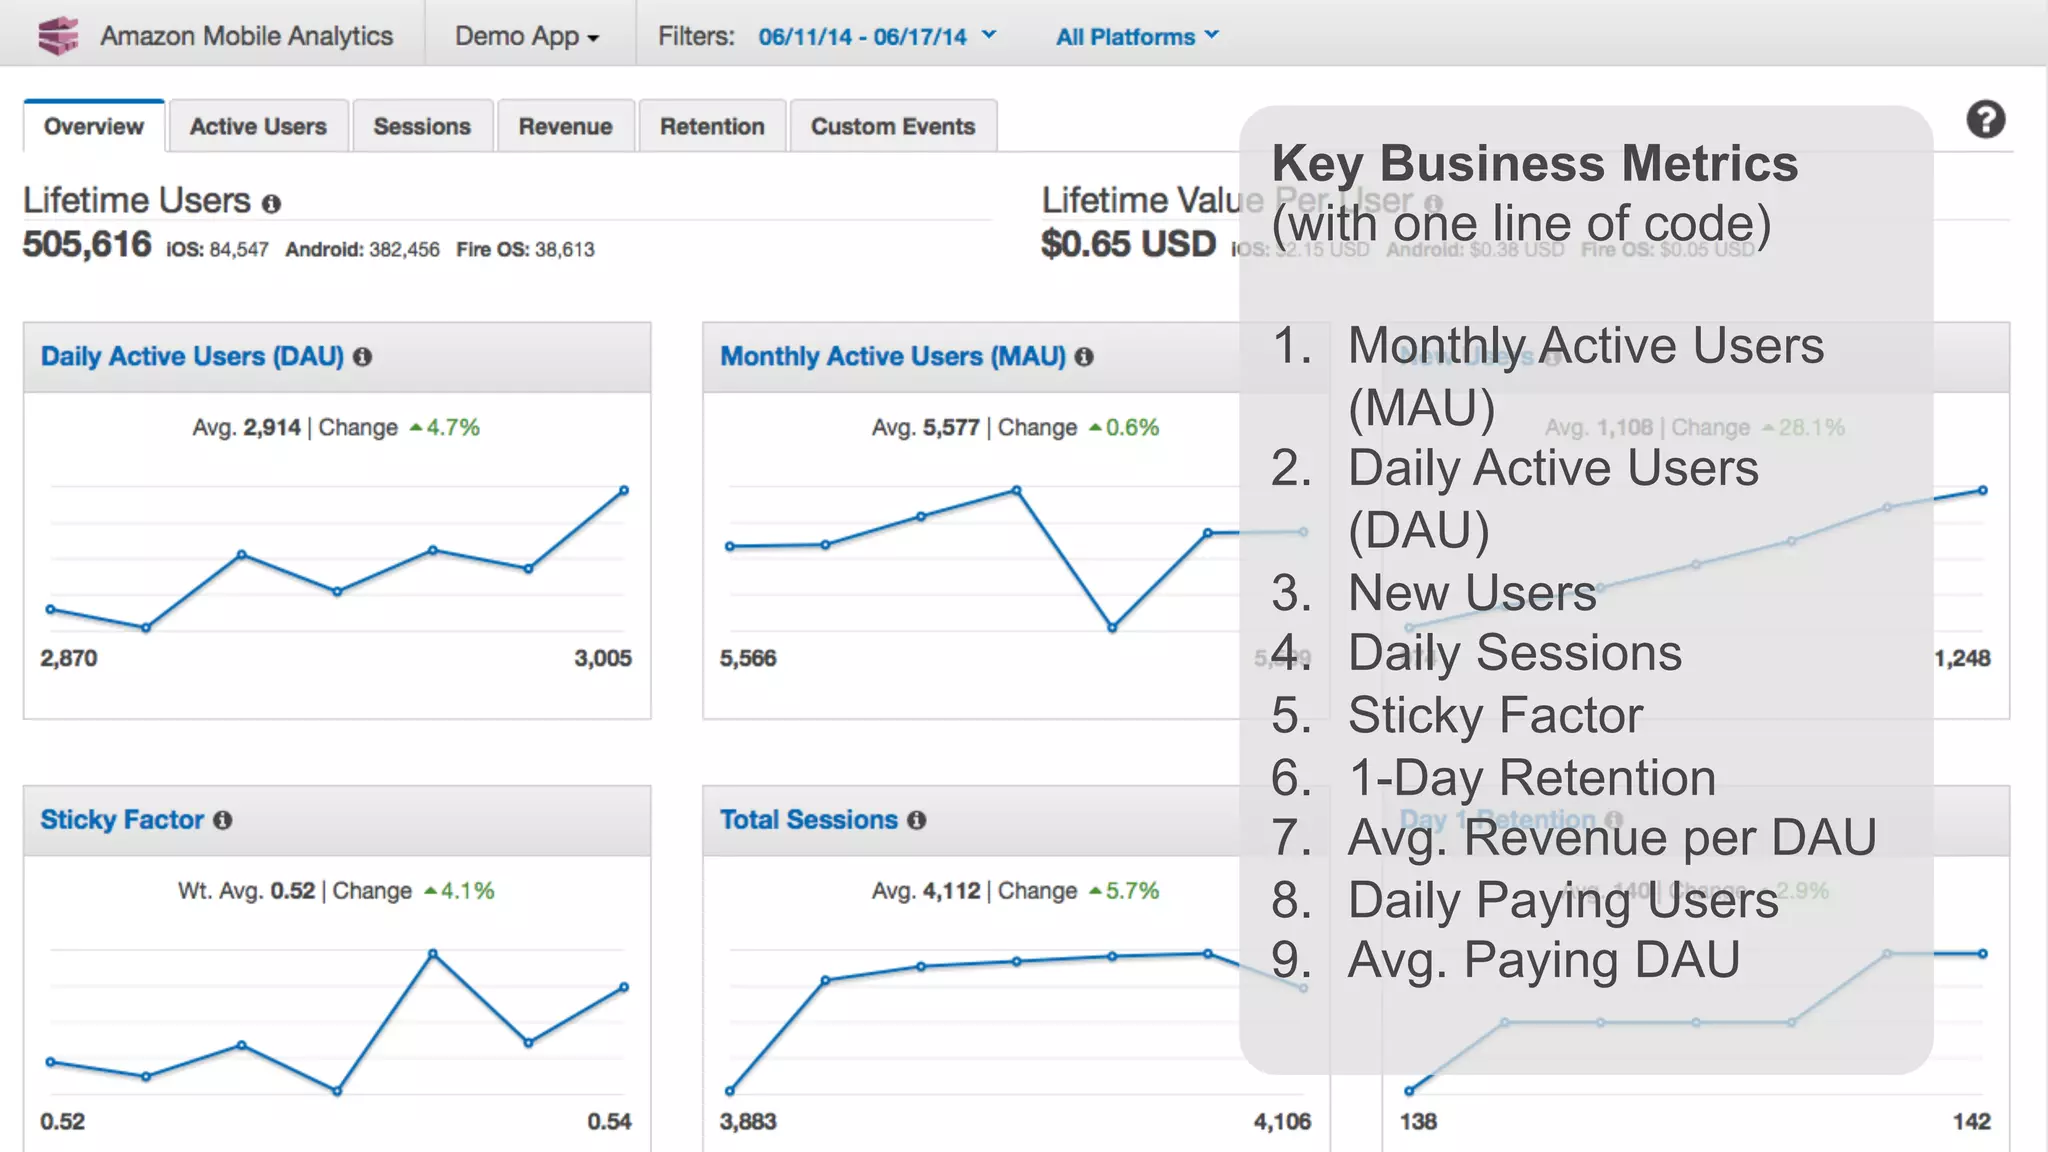The width and height of the screenshot is (2048, 1152).
Task: Click the Amazon Mobile Analytics logo icon
Action: coord(58,35)
